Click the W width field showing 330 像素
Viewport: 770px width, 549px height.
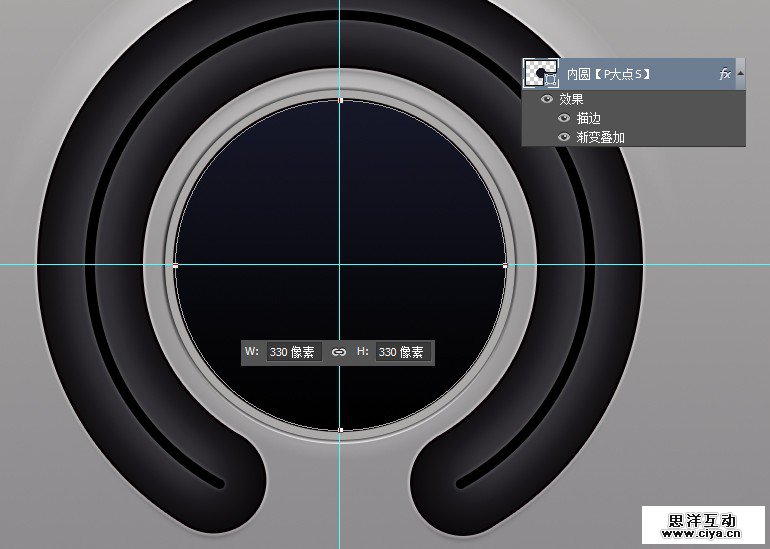[294, 352]
